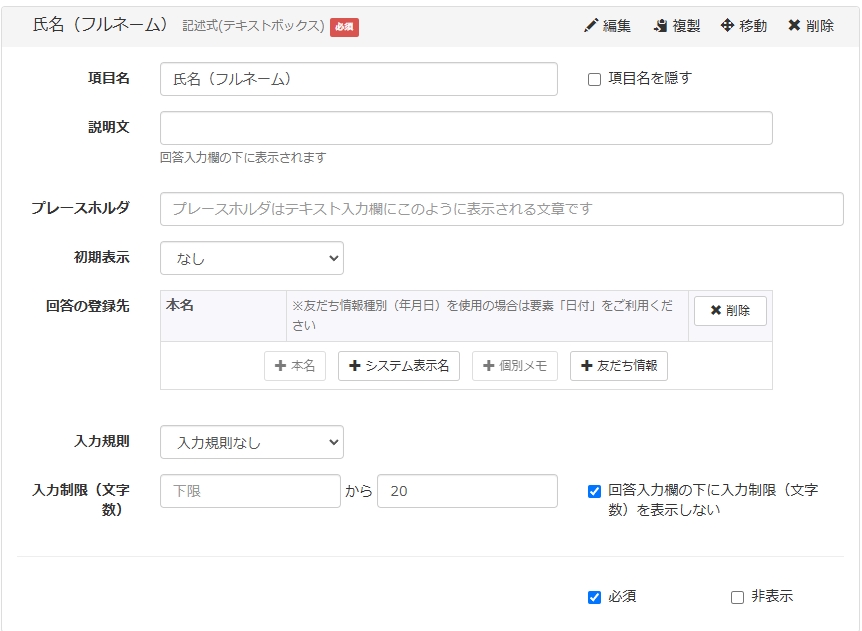862x631 pixels.
Task: Focus the 説明文 description input
Action: tap(466, 128)
